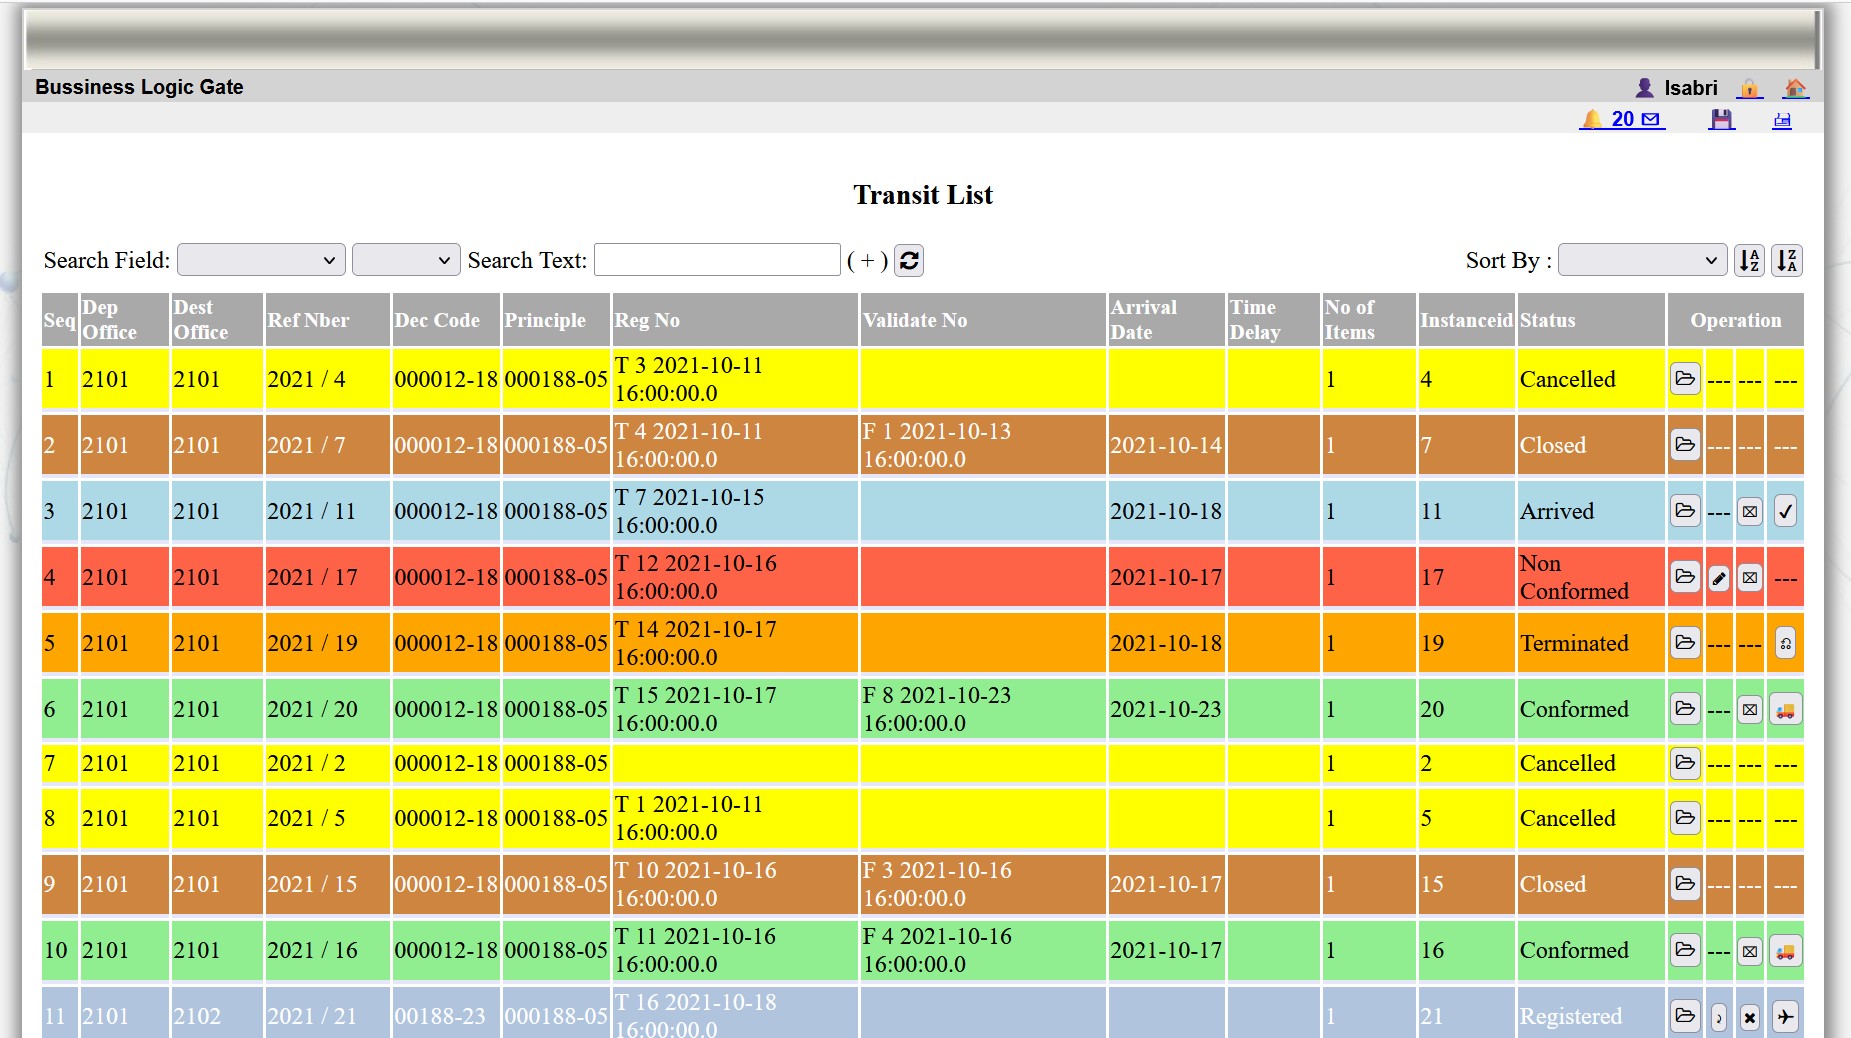1851x1038 pixels.
Task: Click the crossed-box icon on Non Conformed row
Action: pyautogui.click(x=1749, y=577)
